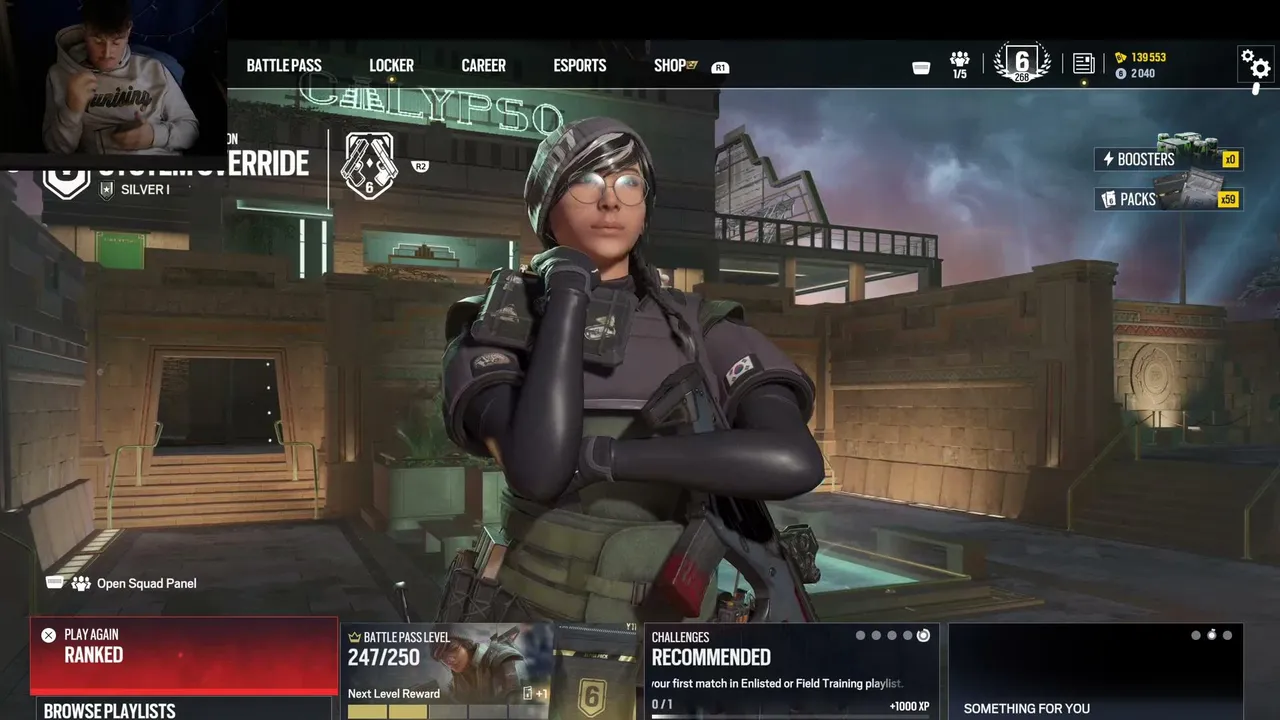Click the touchpad icon in top bar
1280x720 pixels.
pyautogui.click(x=922, y=67)
